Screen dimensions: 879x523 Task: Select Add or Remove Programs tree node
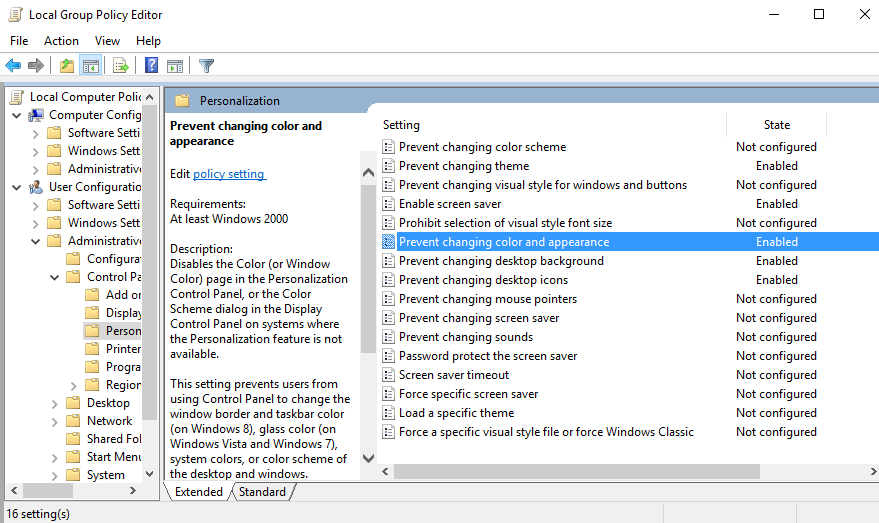coord(123,294)
